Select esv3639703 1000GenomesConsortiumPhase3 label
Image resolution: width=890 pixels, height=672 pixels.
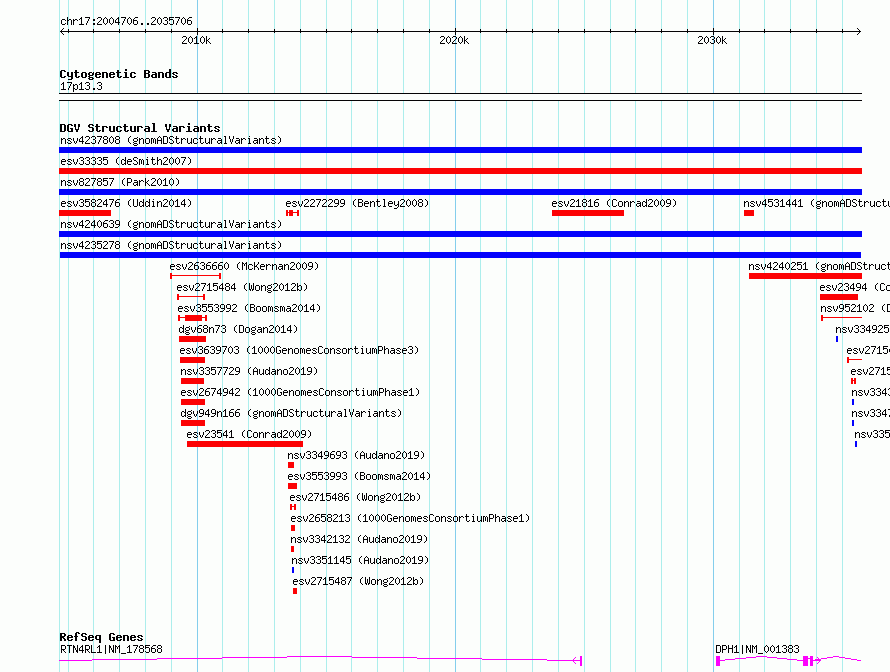[299, 350]
